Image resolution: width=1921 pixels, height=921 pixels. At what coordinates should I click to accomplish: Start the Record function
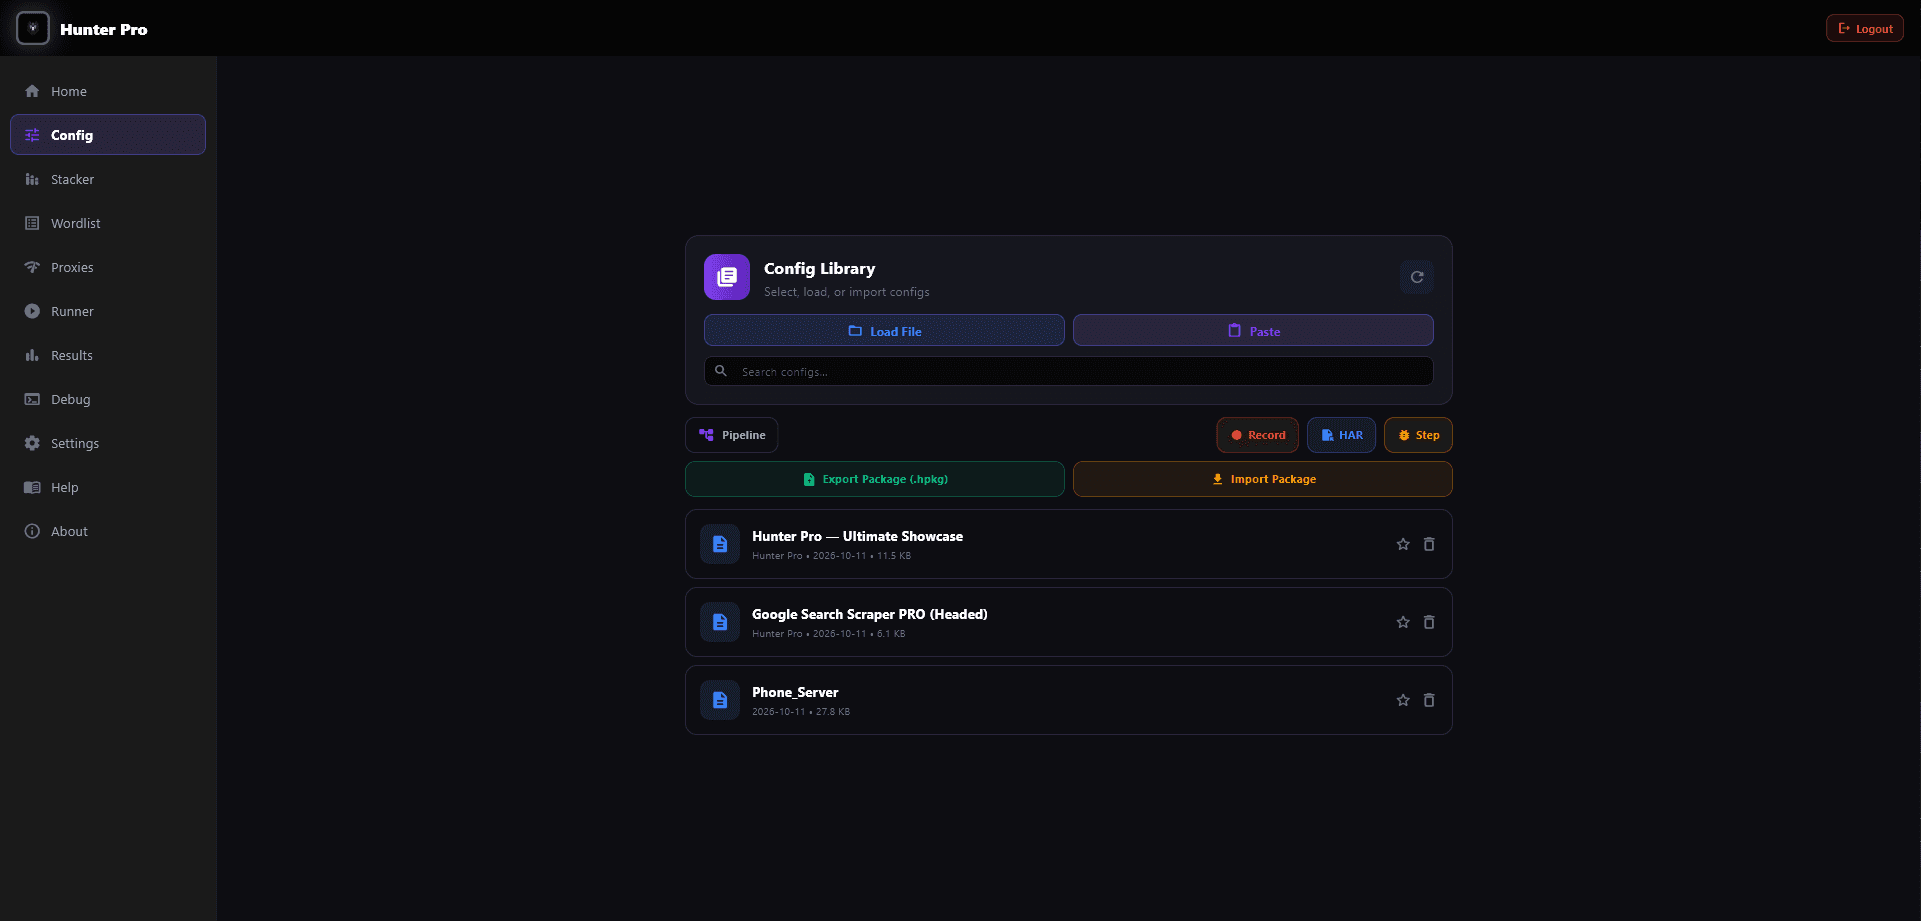click(1258, 435)
